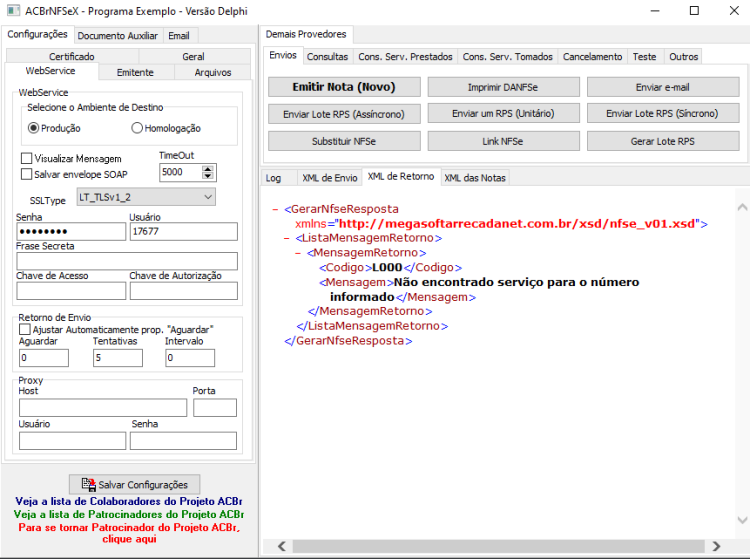Show the XML das Notas tab
Screen dimensions: 750x559
click(x=475, y=178)
